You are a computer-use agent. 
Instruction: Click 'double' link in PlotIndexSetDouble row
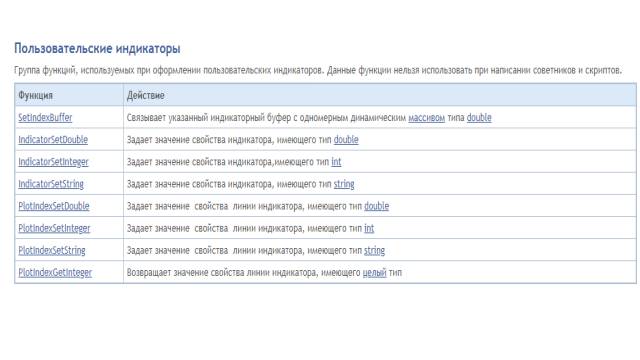(376, 206)
